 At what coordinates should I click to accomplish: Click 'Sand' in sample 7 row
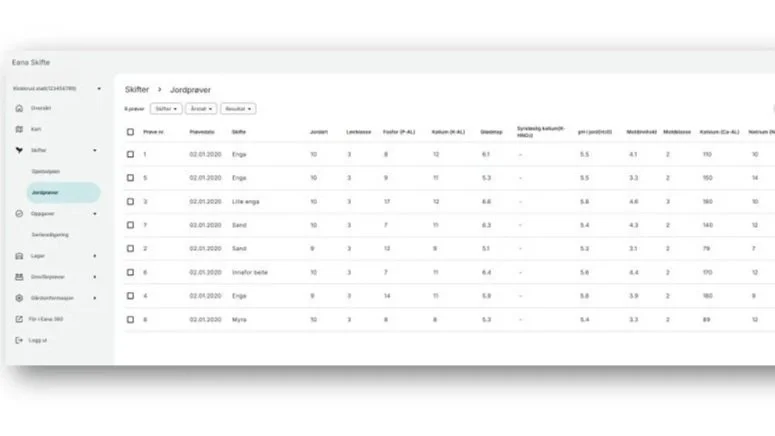coord(239,225)
